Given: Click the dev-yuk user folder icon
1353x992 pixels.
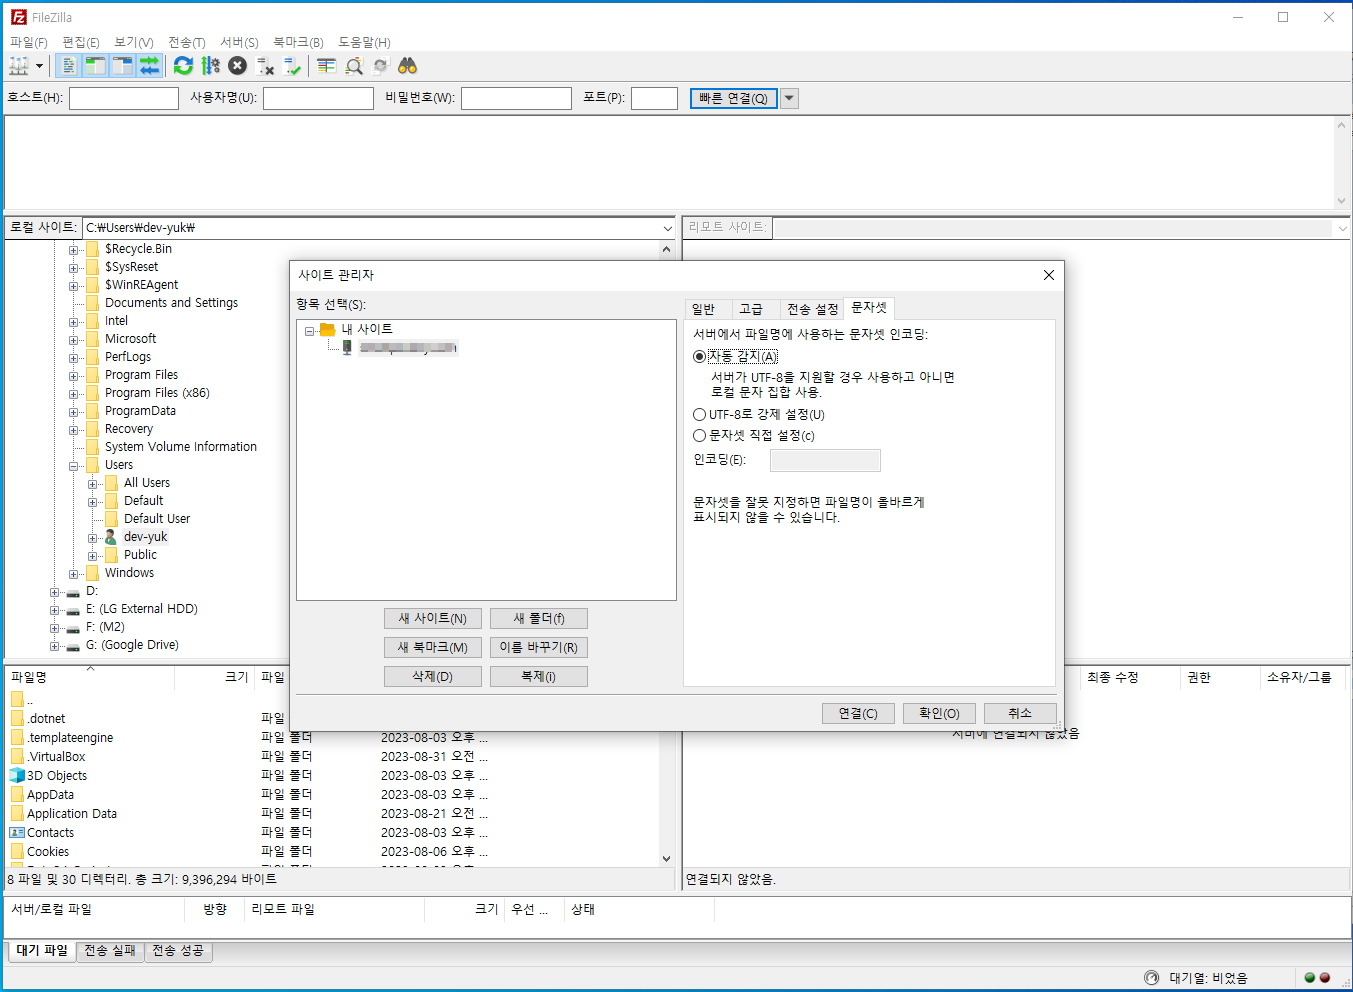Looking at the screenshot, I should point(111,537).
